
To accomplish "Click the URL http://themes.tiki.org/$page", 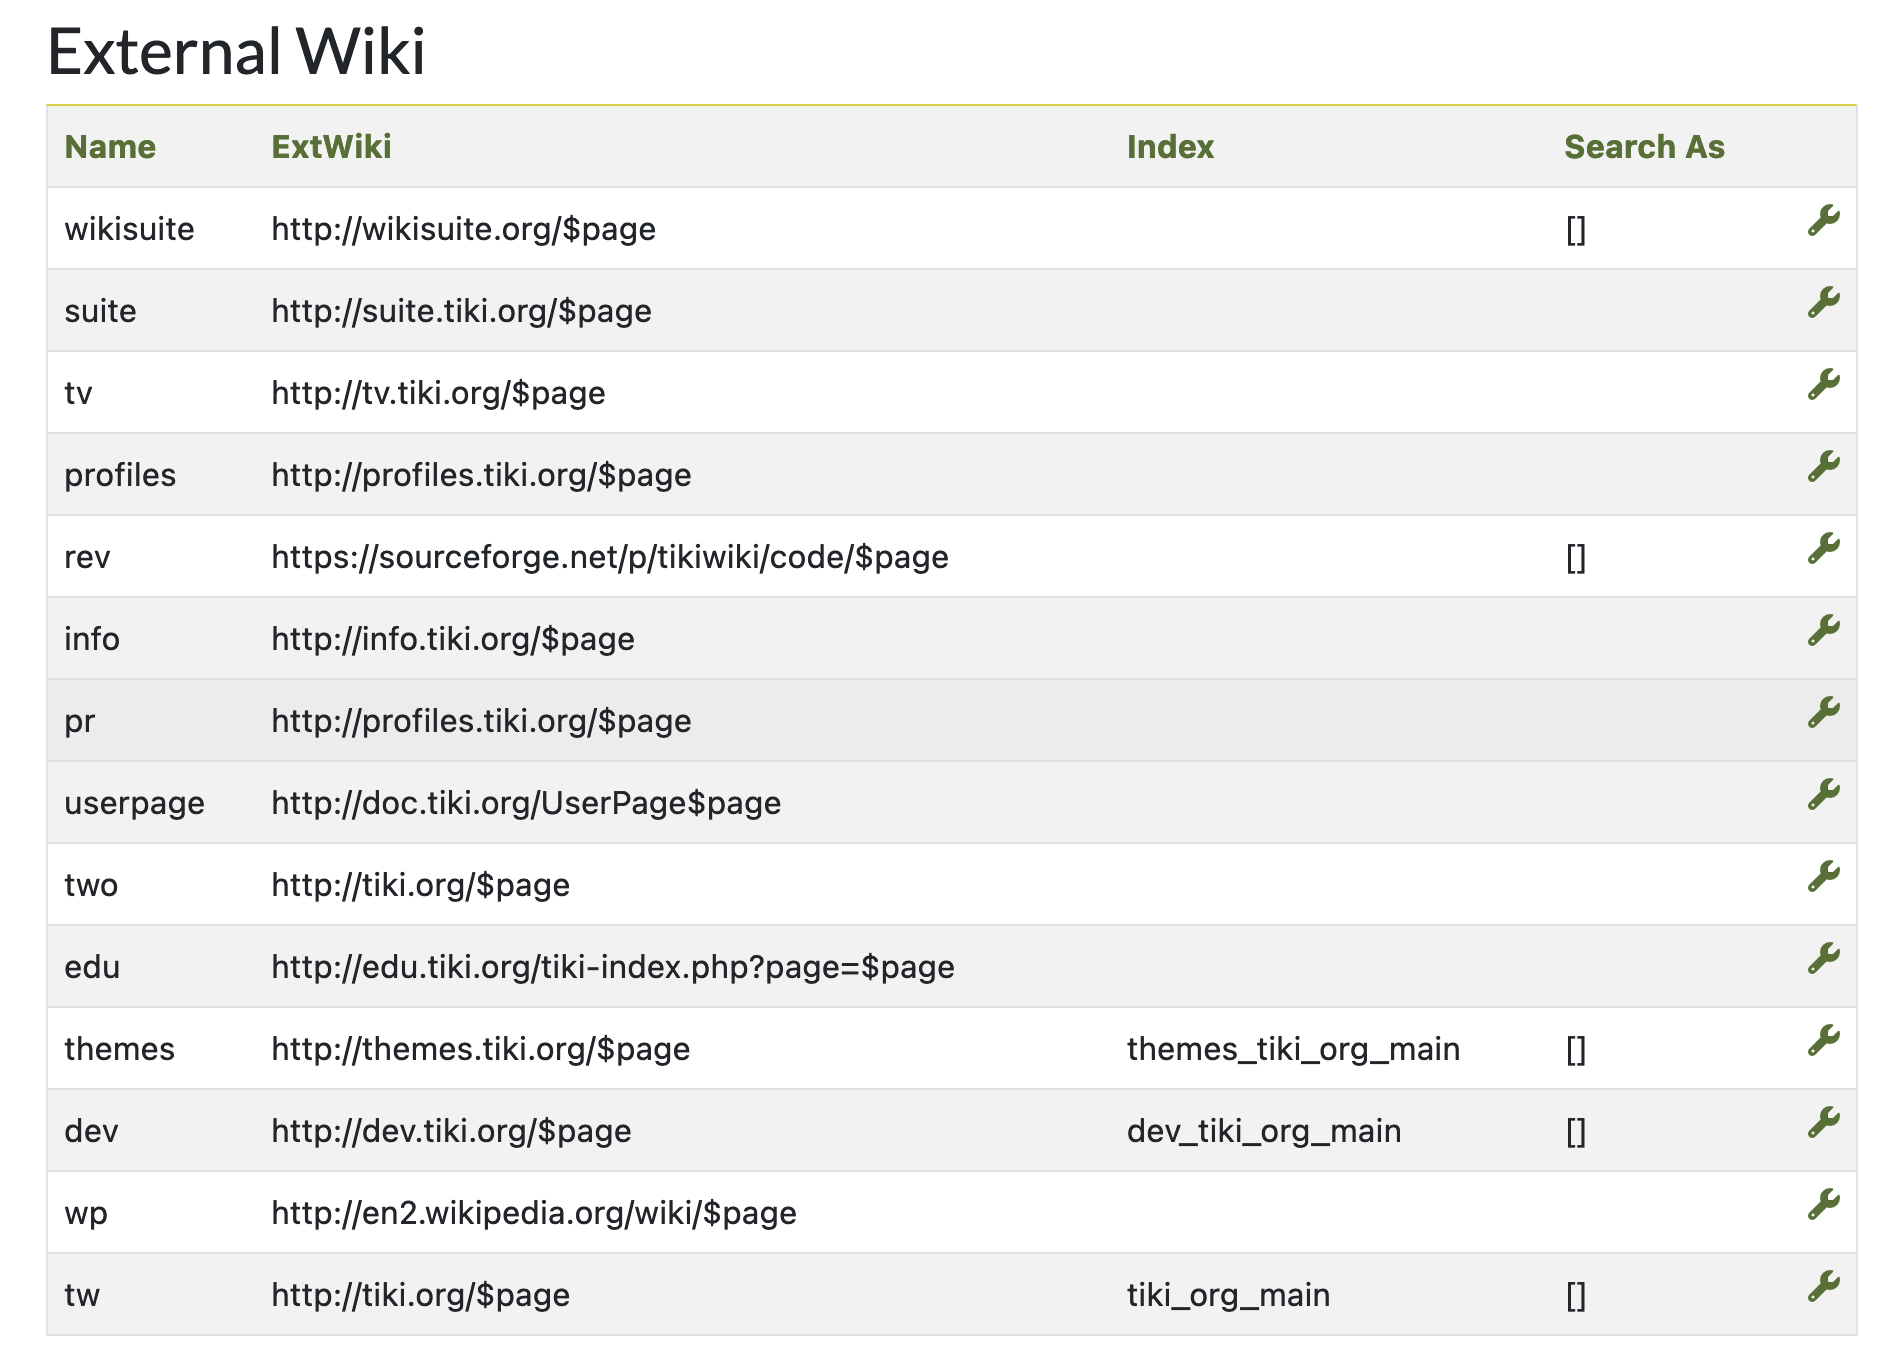I will tap(480, 1049).
